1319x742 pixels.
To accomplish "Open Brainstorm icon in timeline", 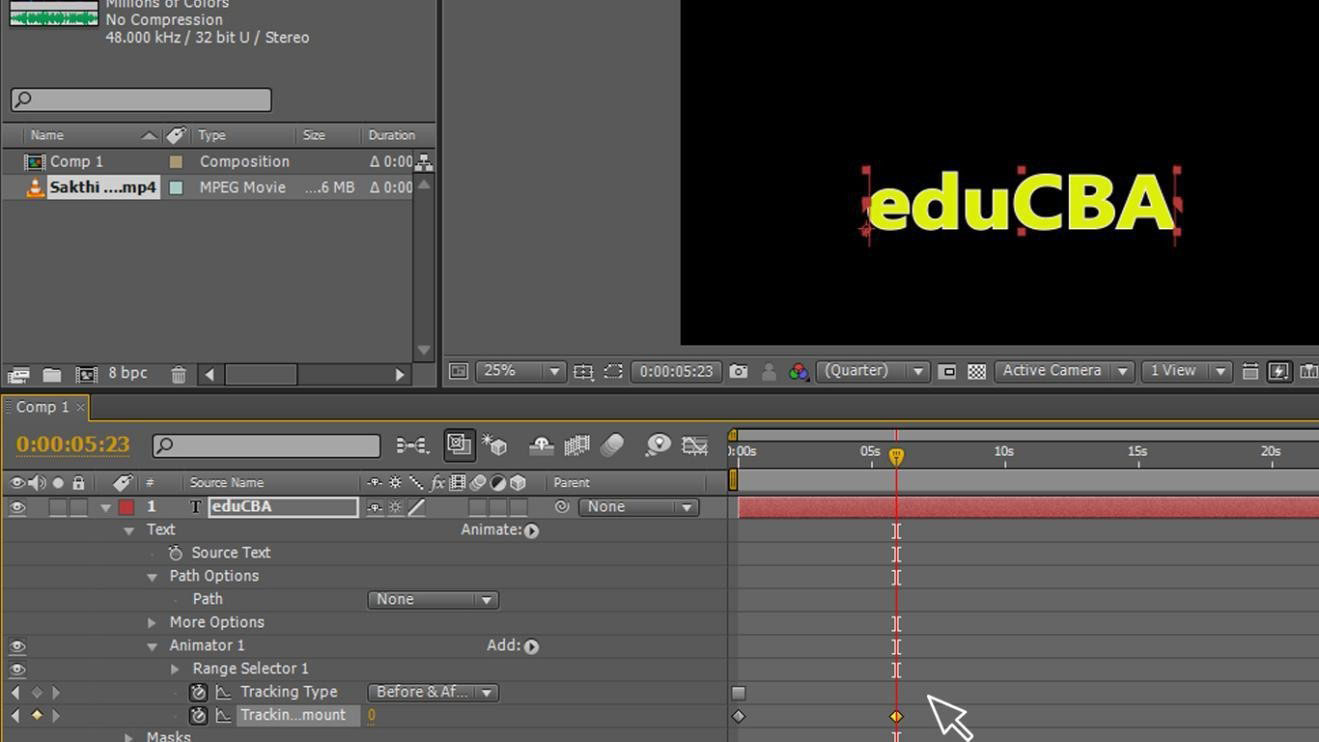I will tap(657, 445).
